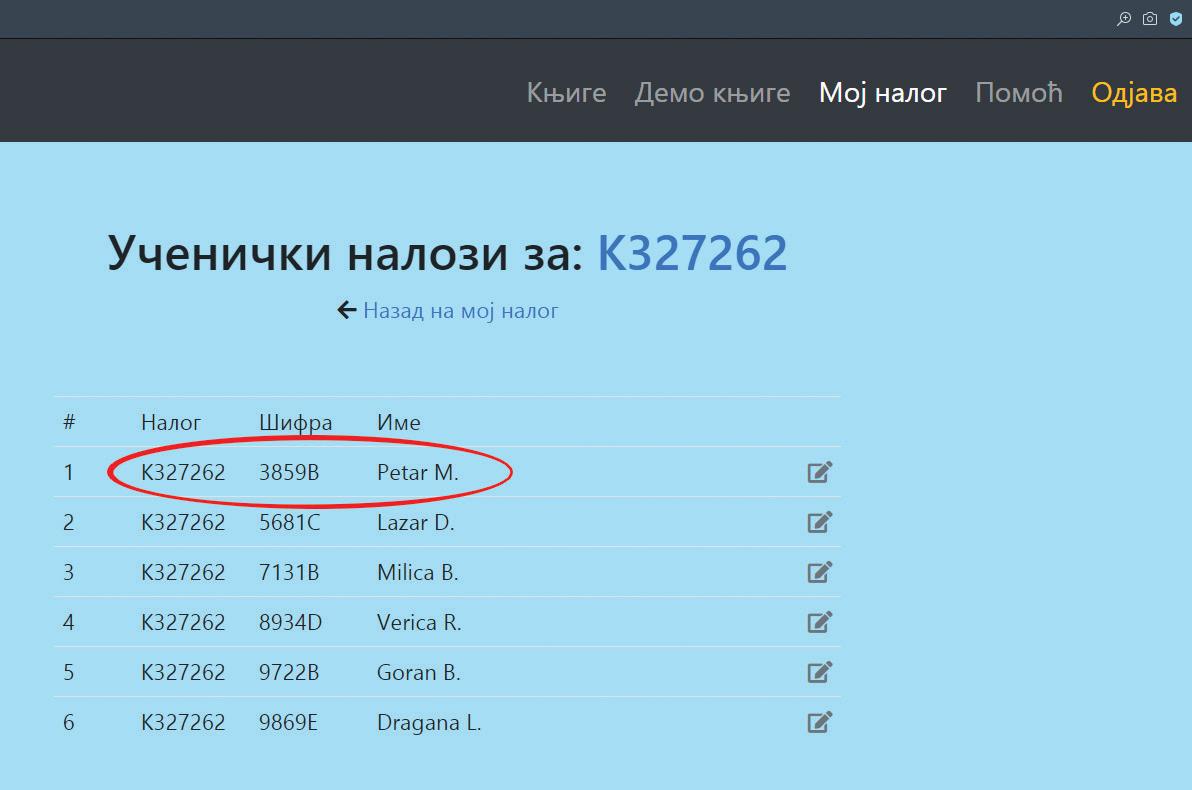Click account K327262 in Lazar D. row
The image size is (1192, 790).
(x=183, y=523)
